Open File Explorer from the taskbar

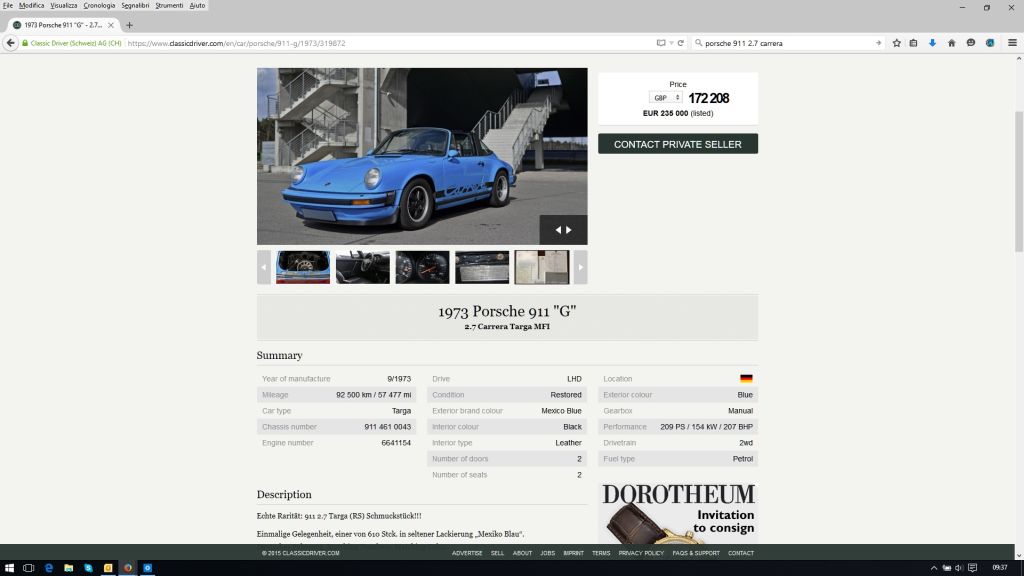coord(69,568)
